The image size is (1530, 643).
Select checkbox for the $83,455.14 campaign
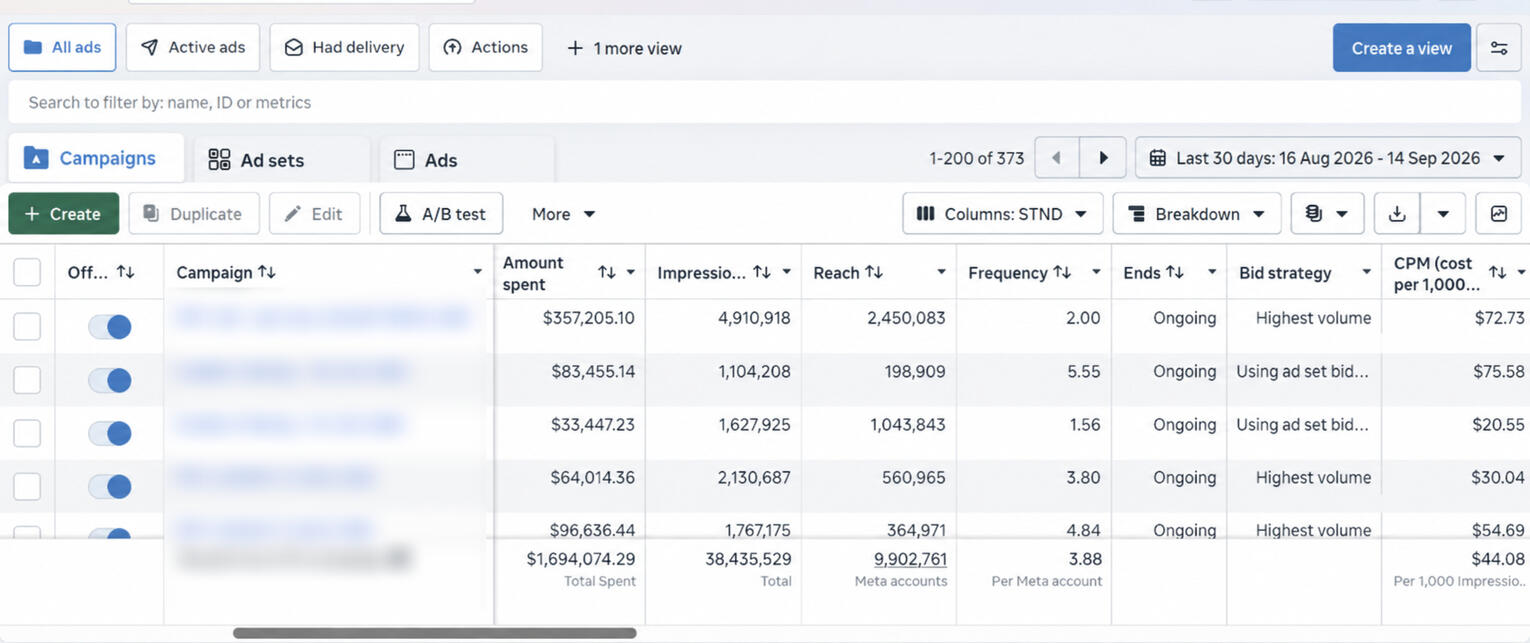coord(27,380)
